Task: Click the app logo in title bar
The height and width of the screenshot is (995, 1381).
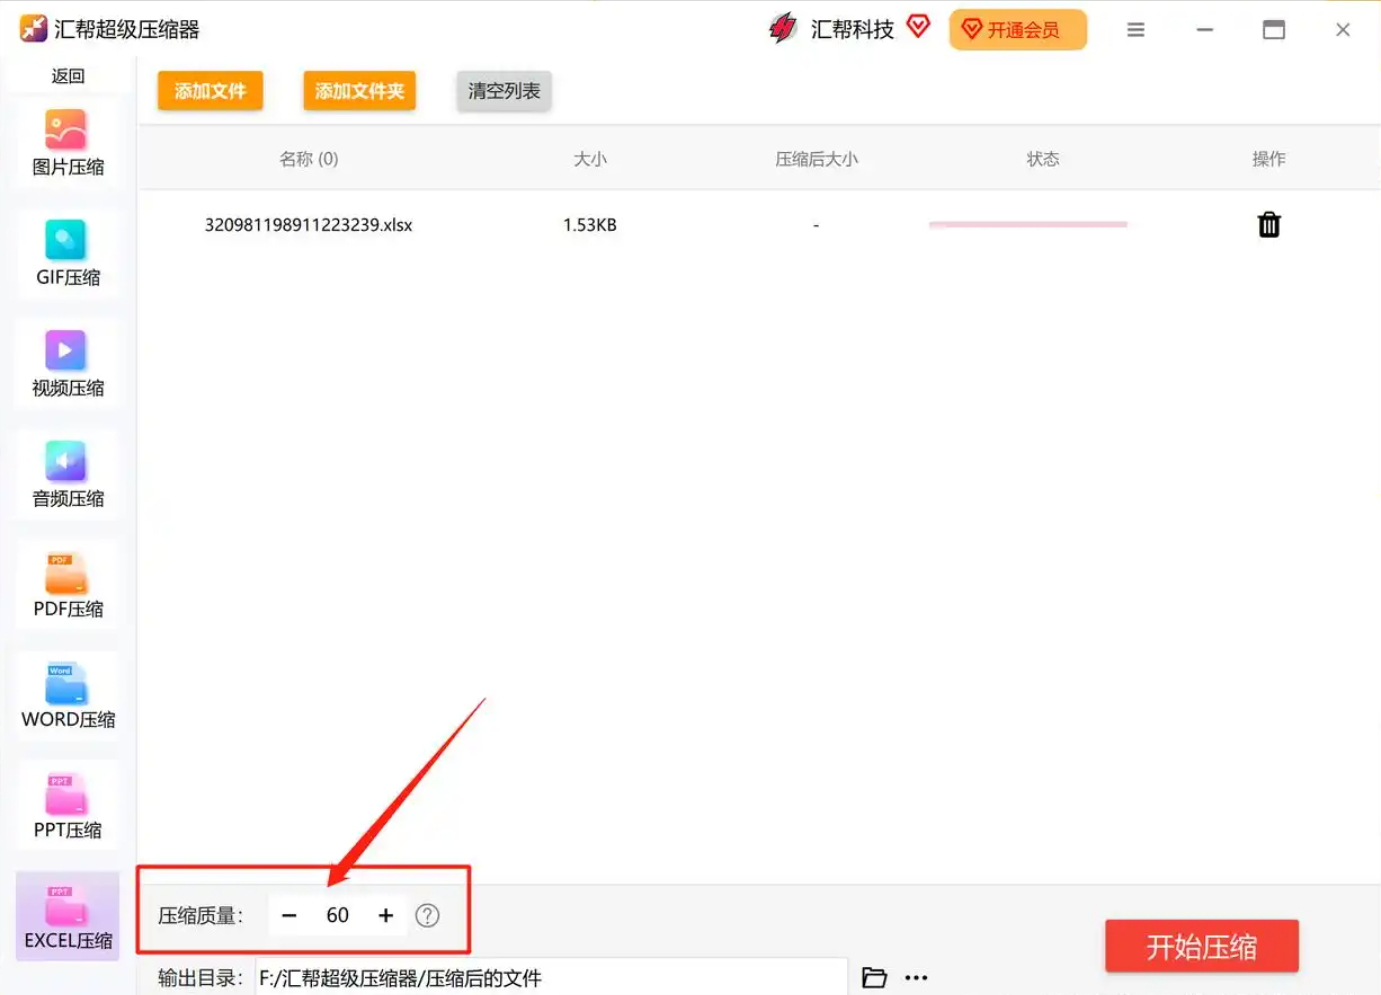Action: [x=33, y=28]
